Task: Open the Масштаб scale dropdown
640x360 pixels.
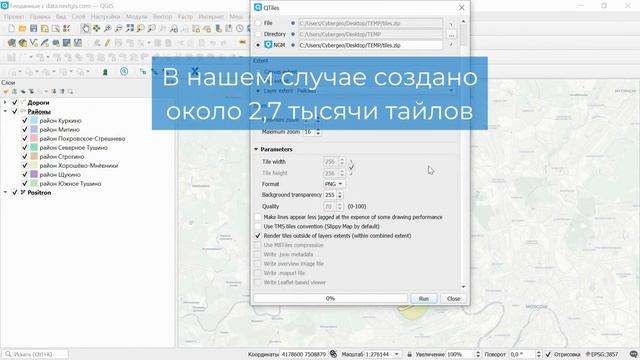Action: click(x=396, y=354)
